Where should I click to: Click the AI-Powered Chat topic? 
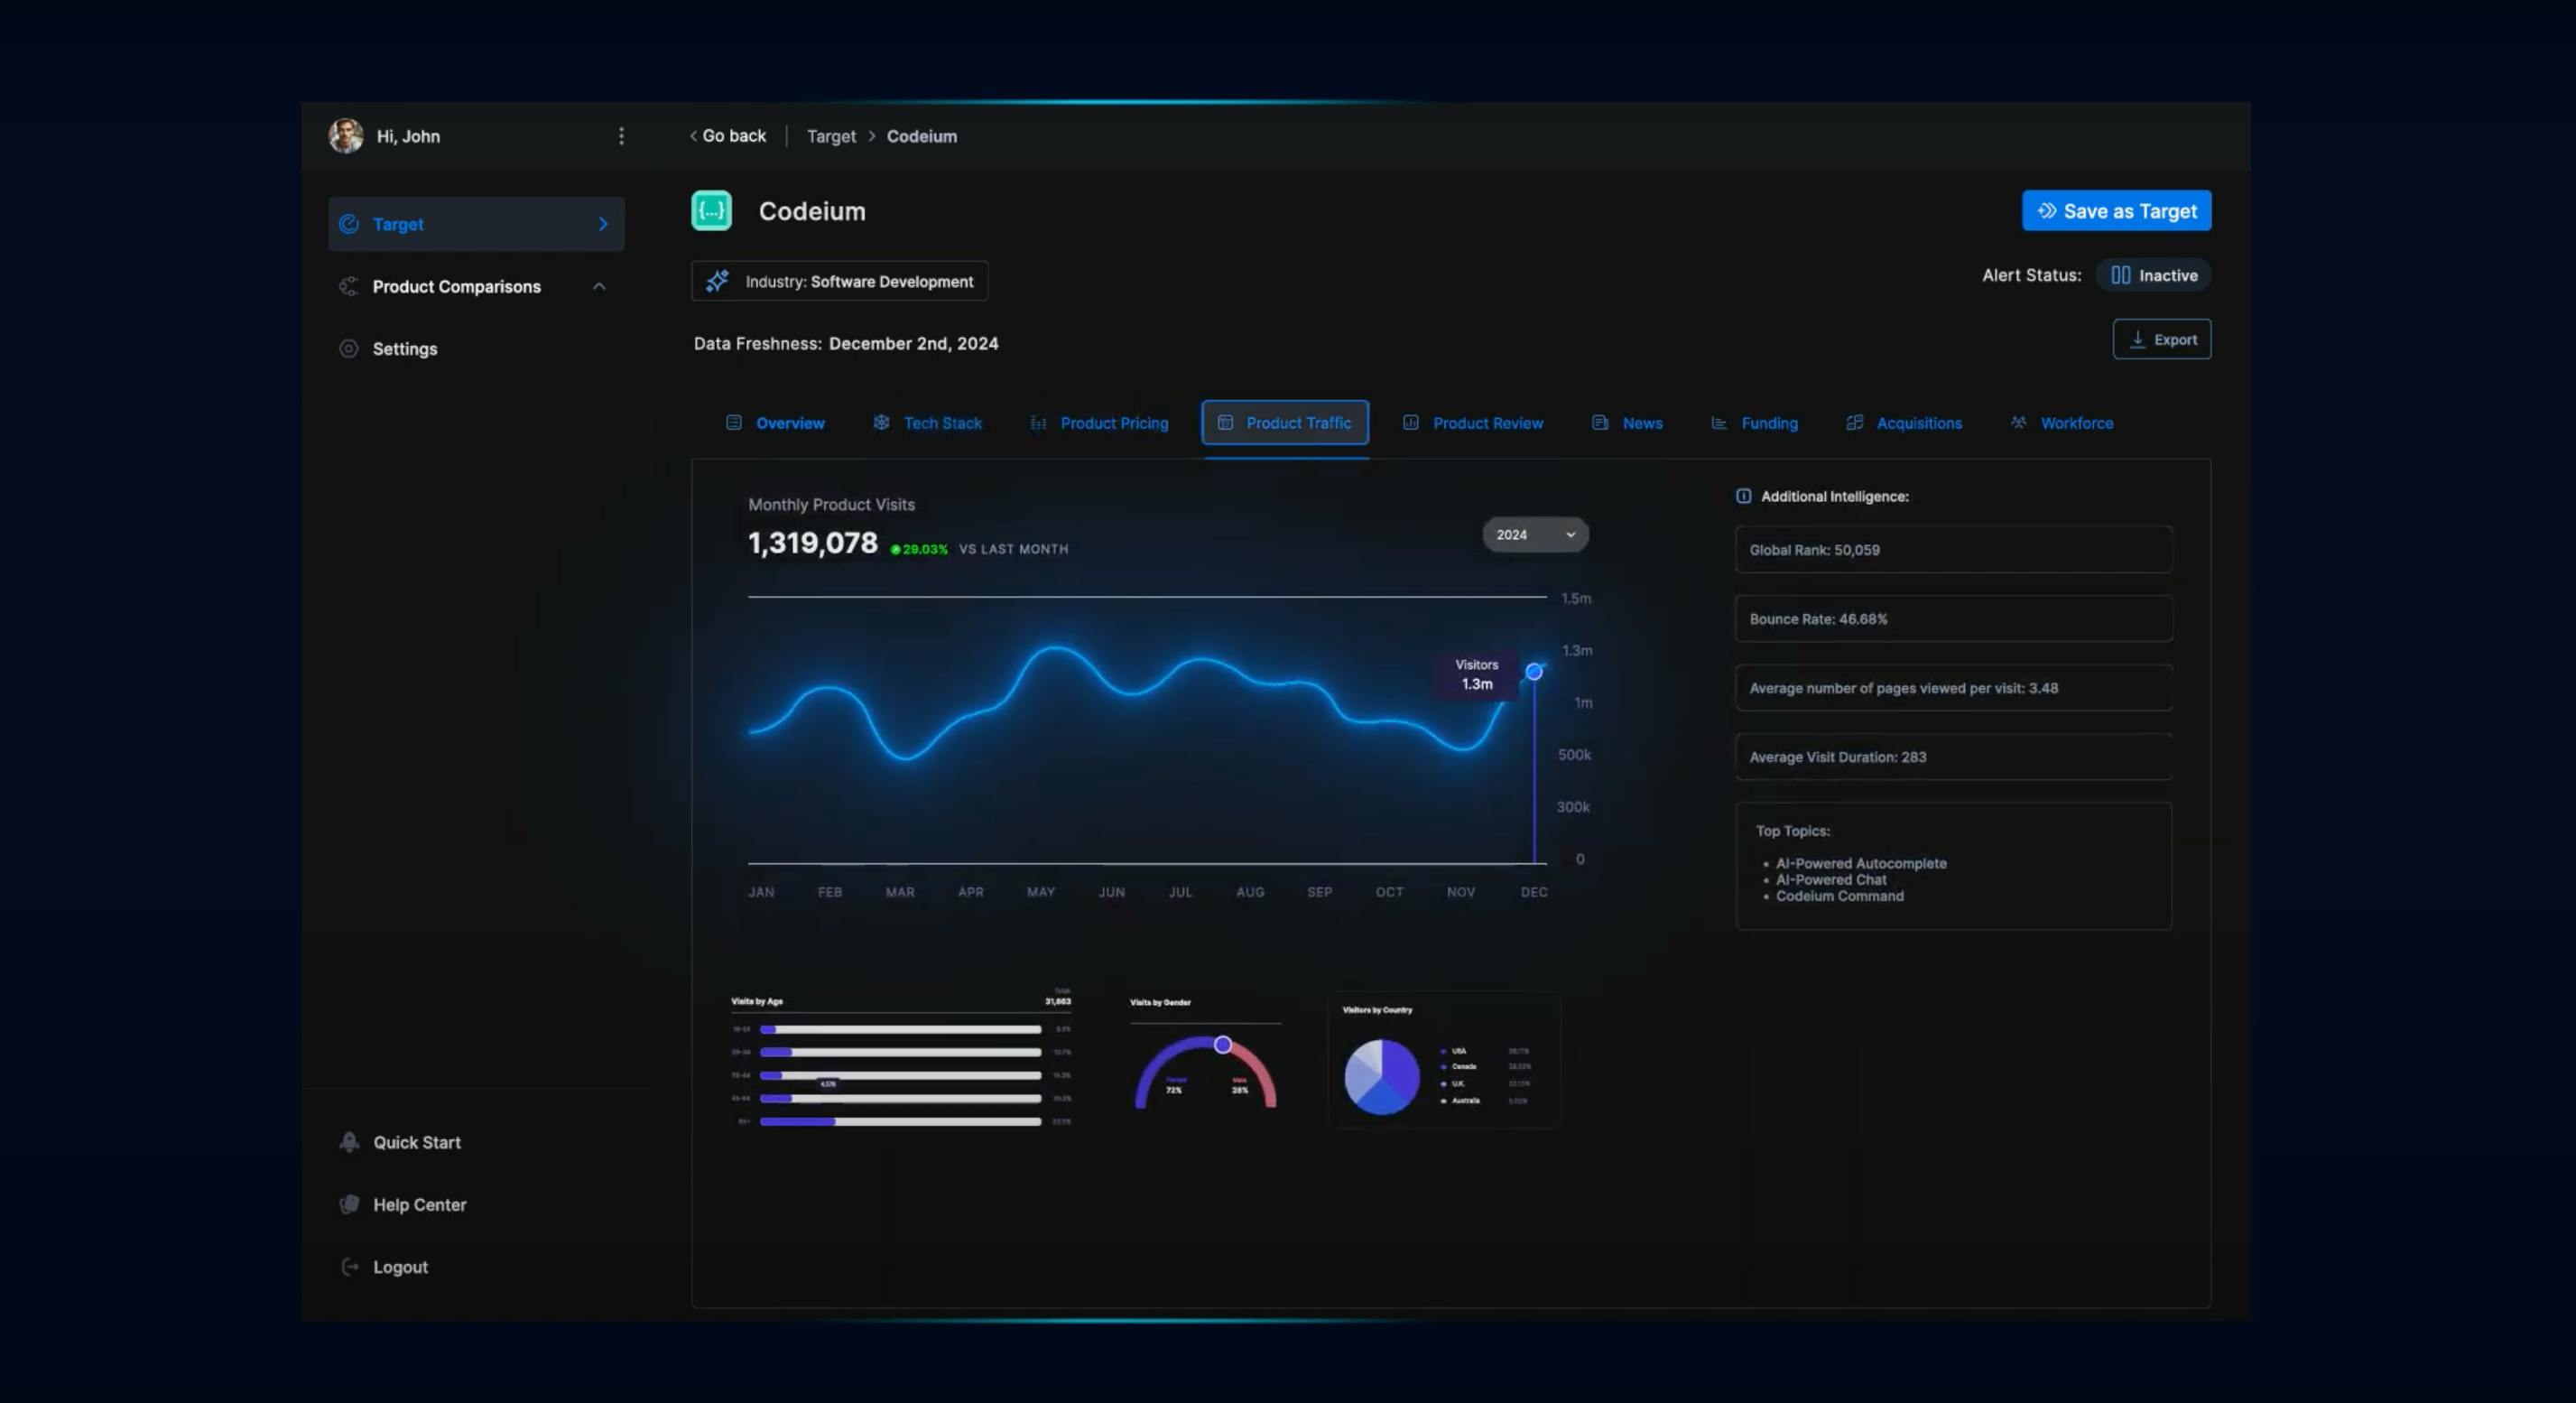tap(1831, 880)
